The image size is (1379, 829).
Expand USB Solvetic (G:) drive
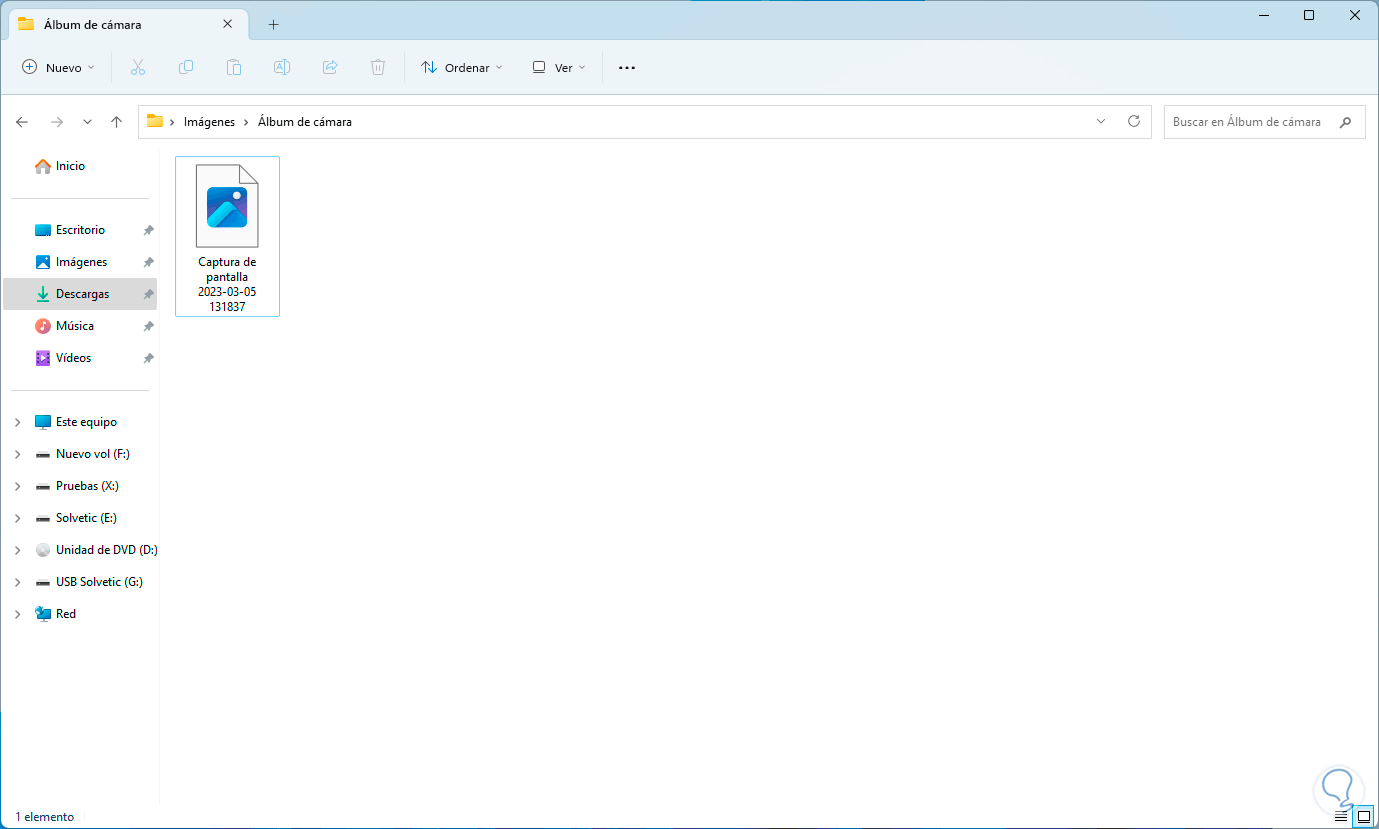pos(17,582)
